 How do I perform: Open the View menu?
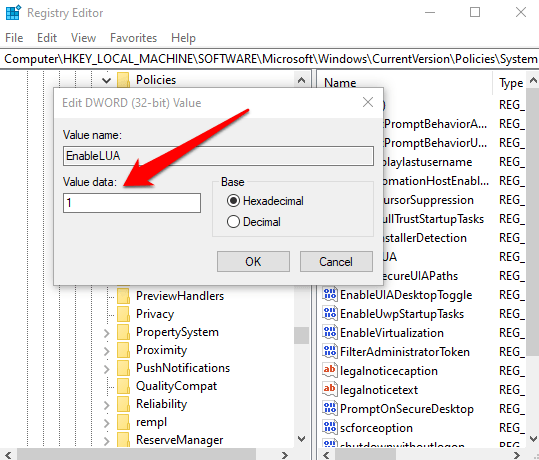(x=83, y=38)
